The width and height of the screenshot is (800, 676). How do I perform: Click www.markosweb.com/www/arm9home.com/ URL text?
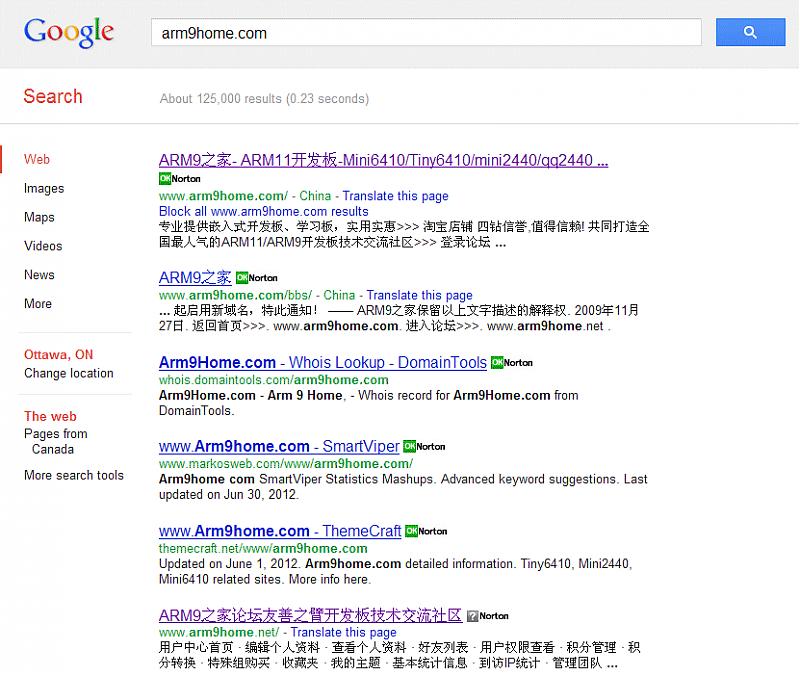click(x=286, y=464)
